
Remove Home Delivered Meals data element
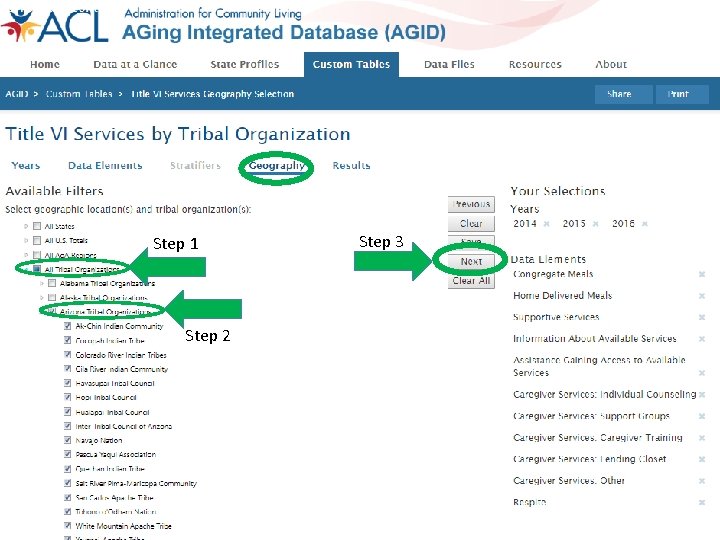click(702, 296)
